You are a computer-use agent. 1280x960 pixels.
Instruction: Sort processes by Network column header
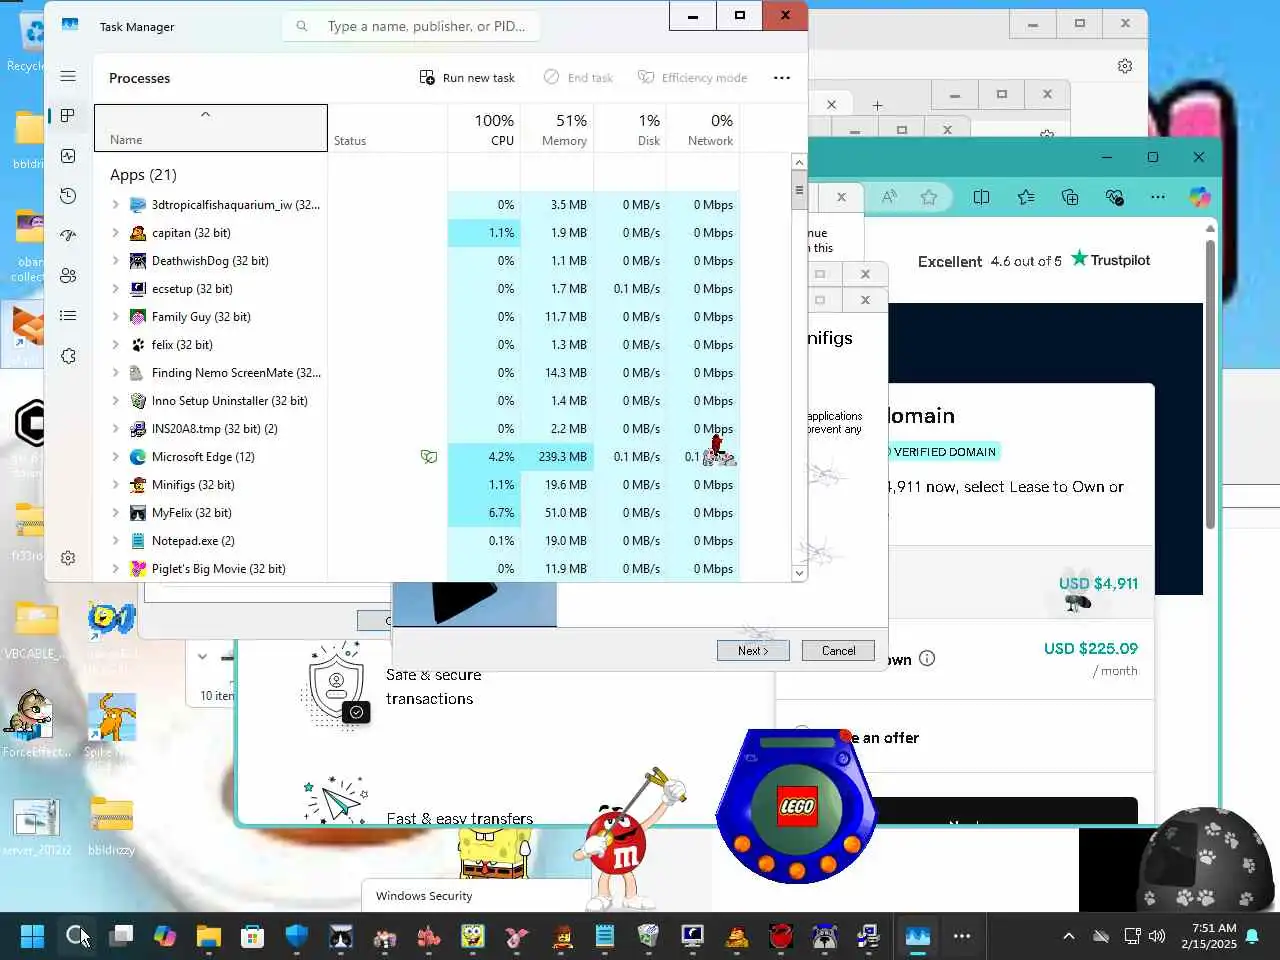[703, 128]
